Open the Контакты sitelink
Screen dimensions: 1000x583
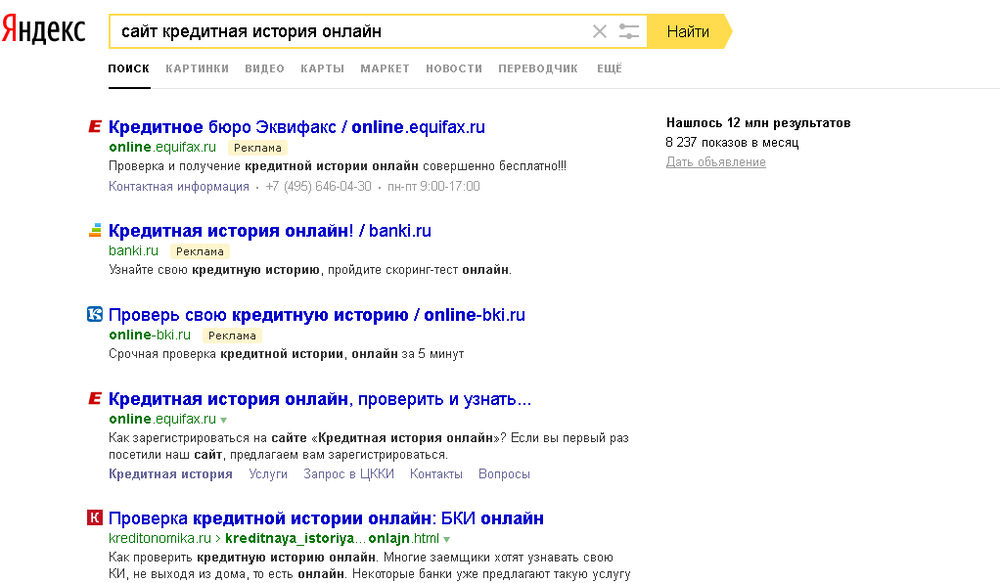pyautogui.click(x=436, y=474)
